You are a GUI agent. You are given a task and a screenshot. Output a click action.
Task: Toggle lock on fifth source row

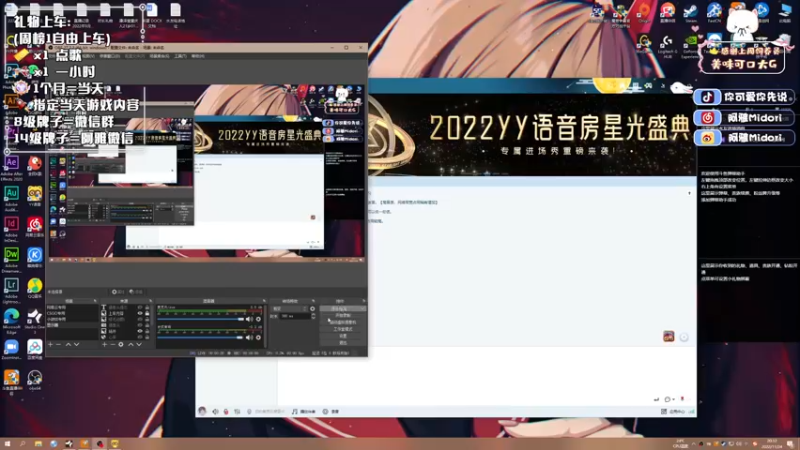pos(147,331)
